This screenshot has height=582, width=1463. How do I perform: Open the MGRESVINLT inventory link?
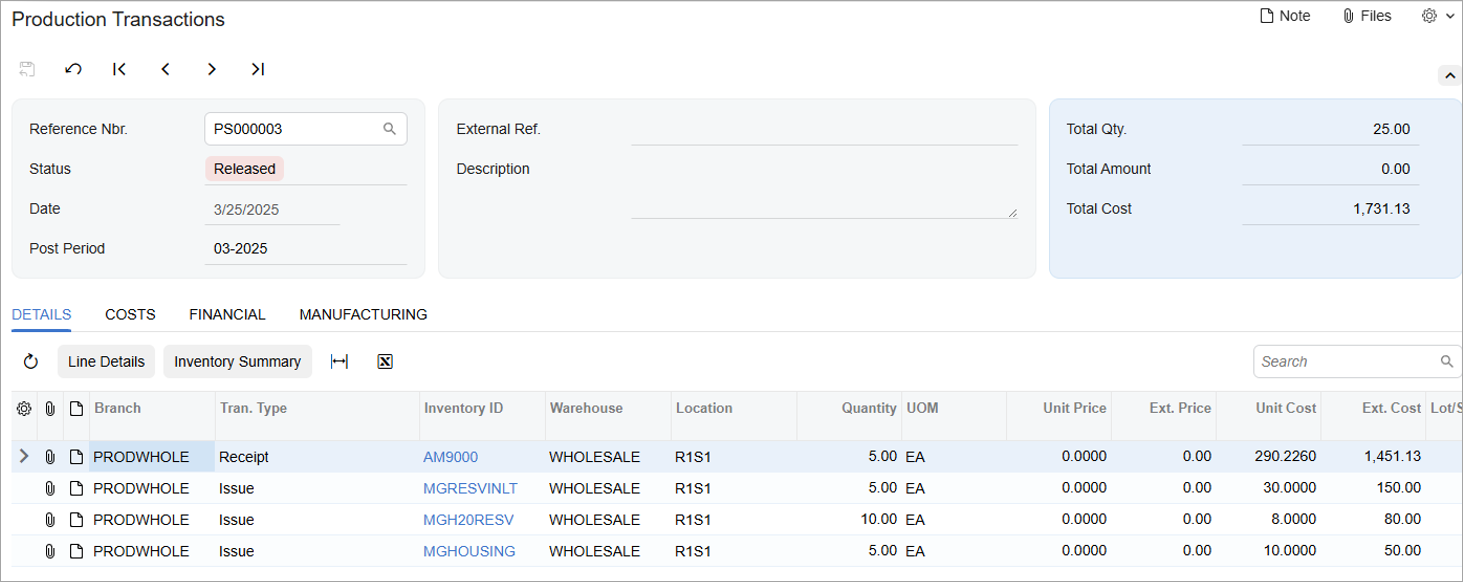click(470, 488)
